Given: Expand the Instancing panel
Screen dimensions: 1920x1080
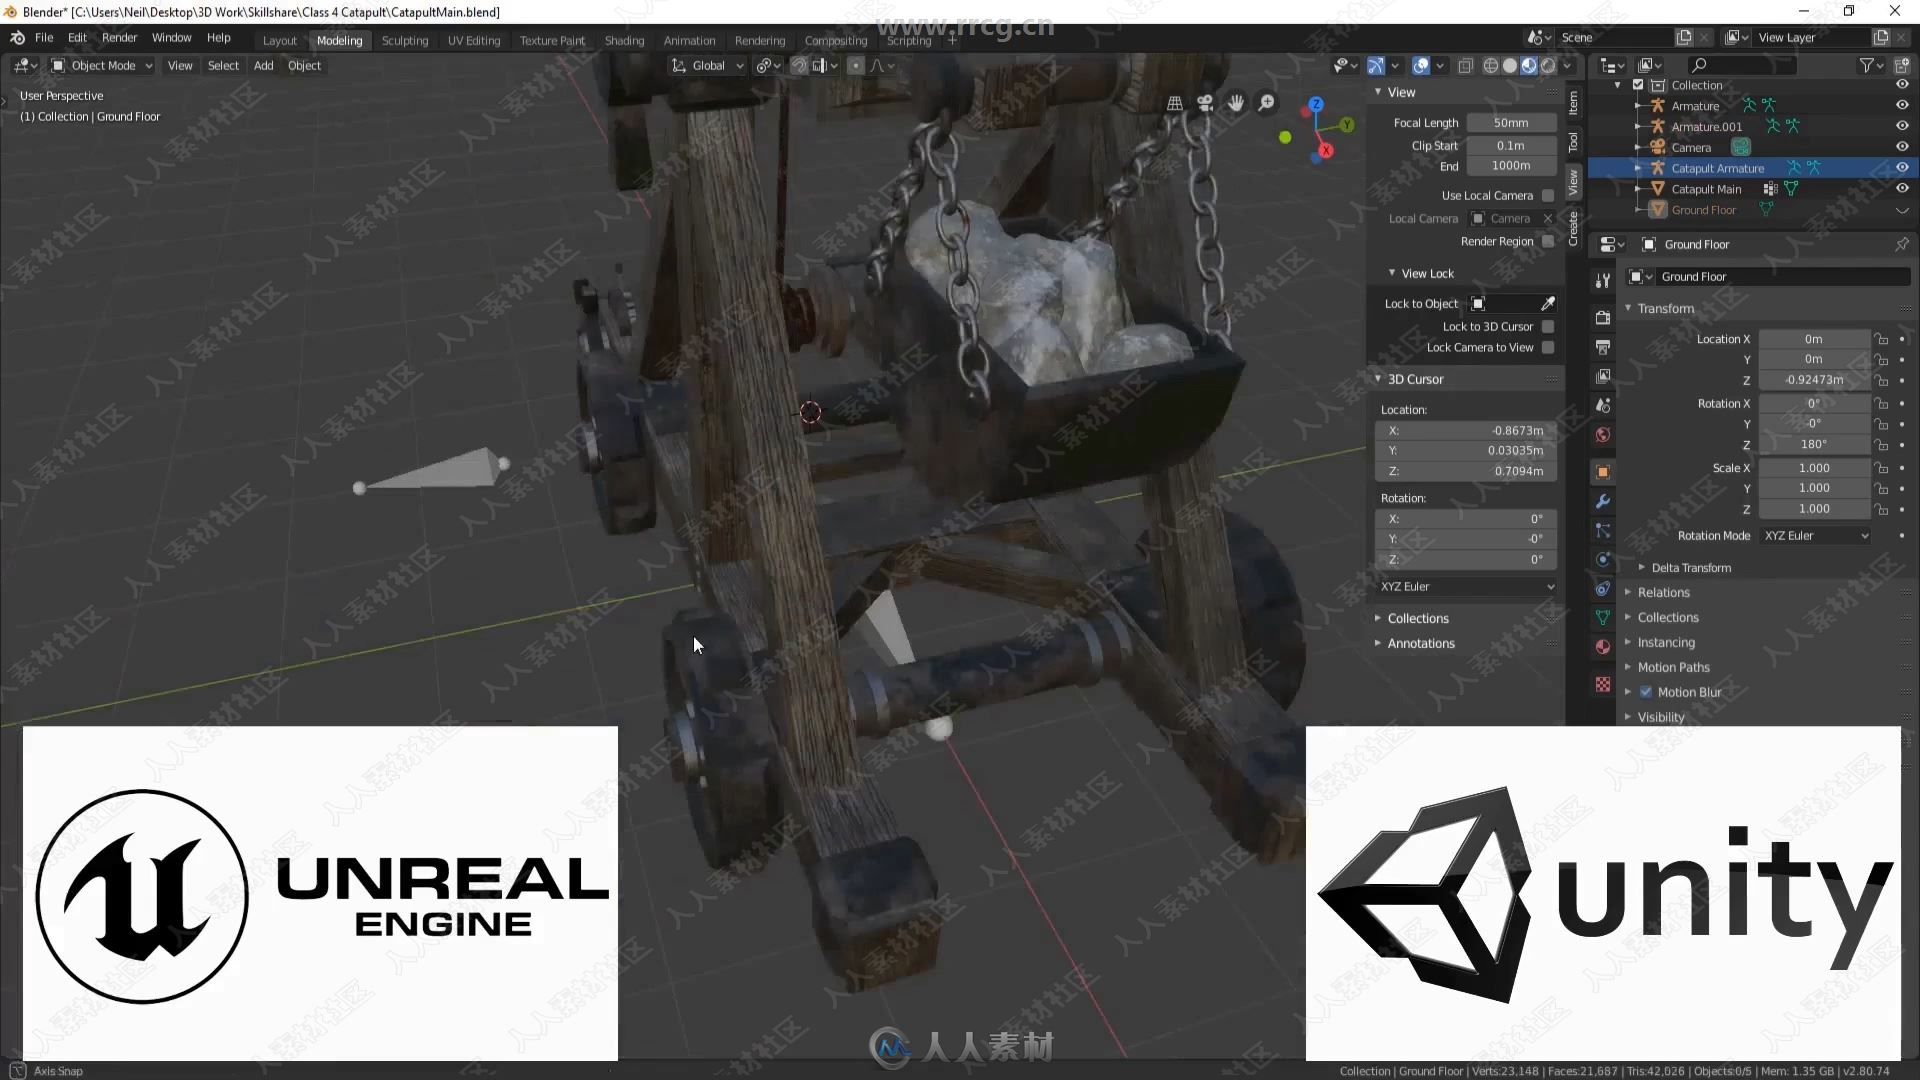Looking at the screenshot, I should click(1666, 642).
